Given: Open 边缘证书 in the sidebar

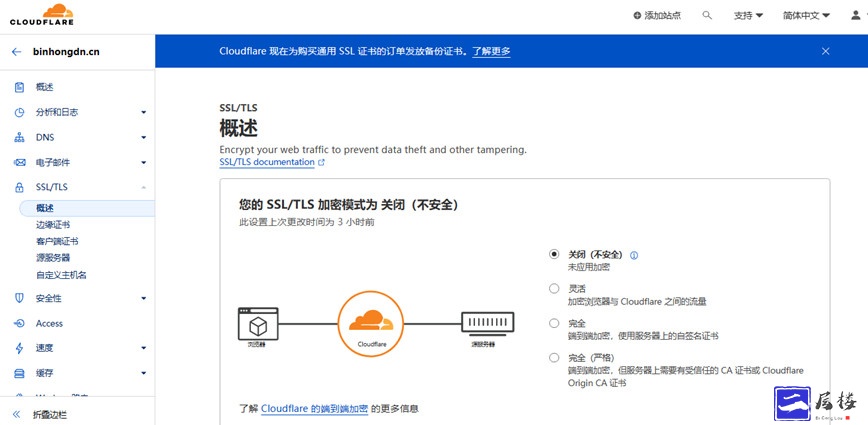Looking at the screenshot, I should (x=53, y=225).
